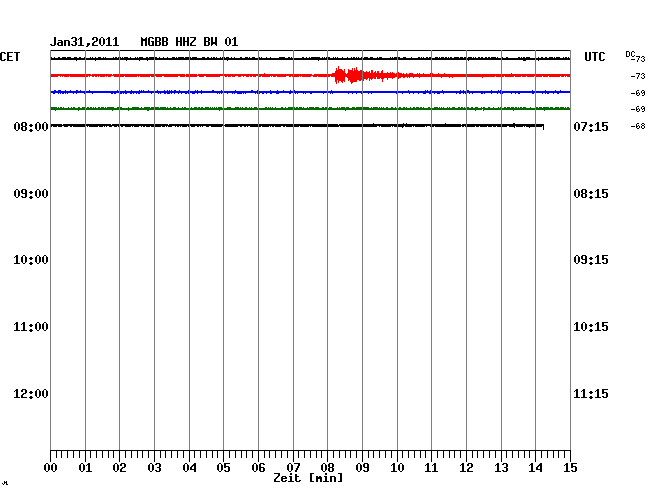Image resolution: width=650 pixels, height=494 pixels.
Task: Click the CET timezone label
Action: click(x=10, y=57)
